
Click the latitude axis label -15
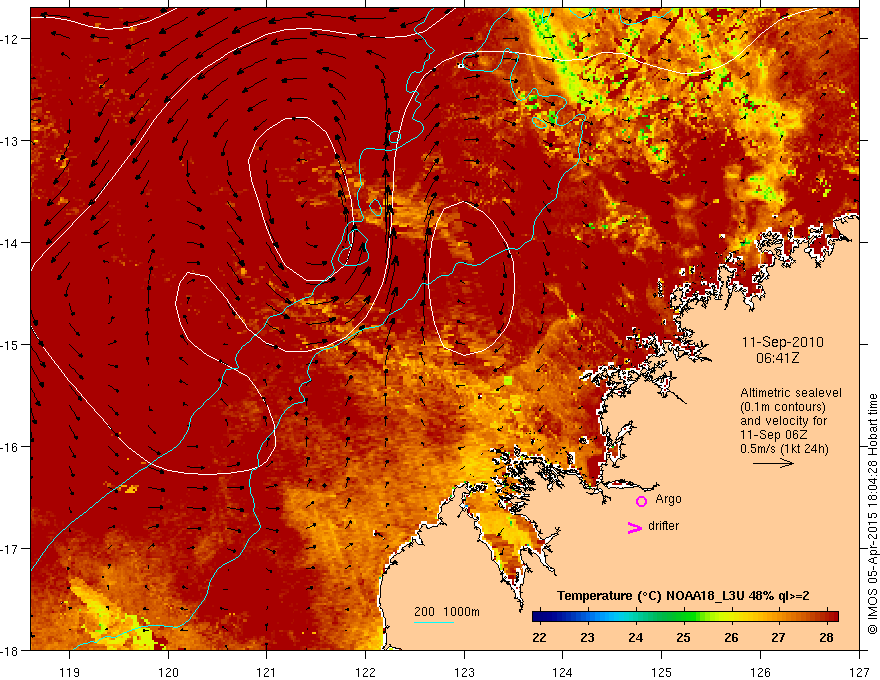(10, 344)
